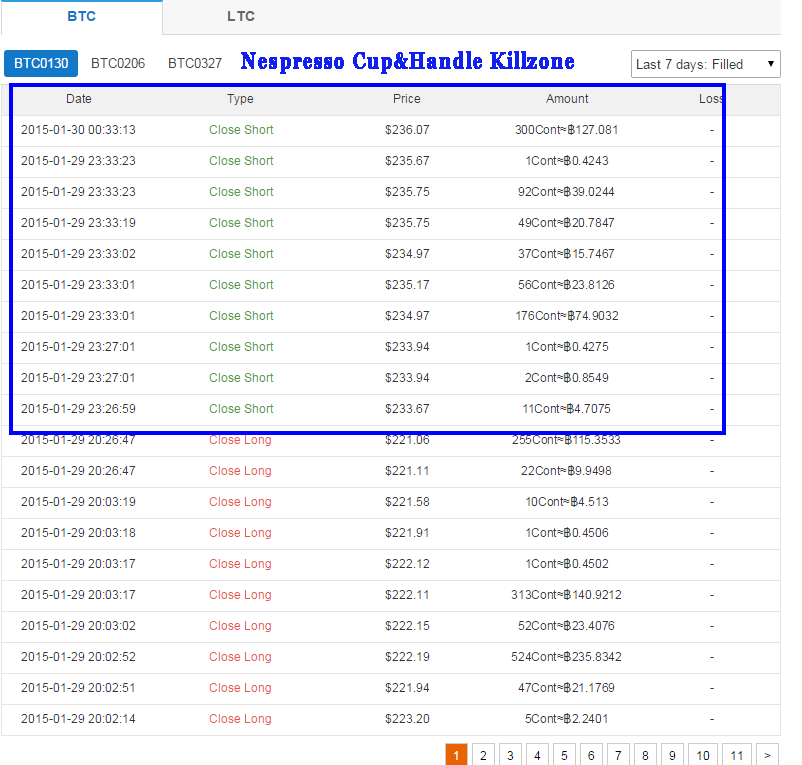Select amount 37Cont≈฿15.7467
802x765 pixels.
567,254
